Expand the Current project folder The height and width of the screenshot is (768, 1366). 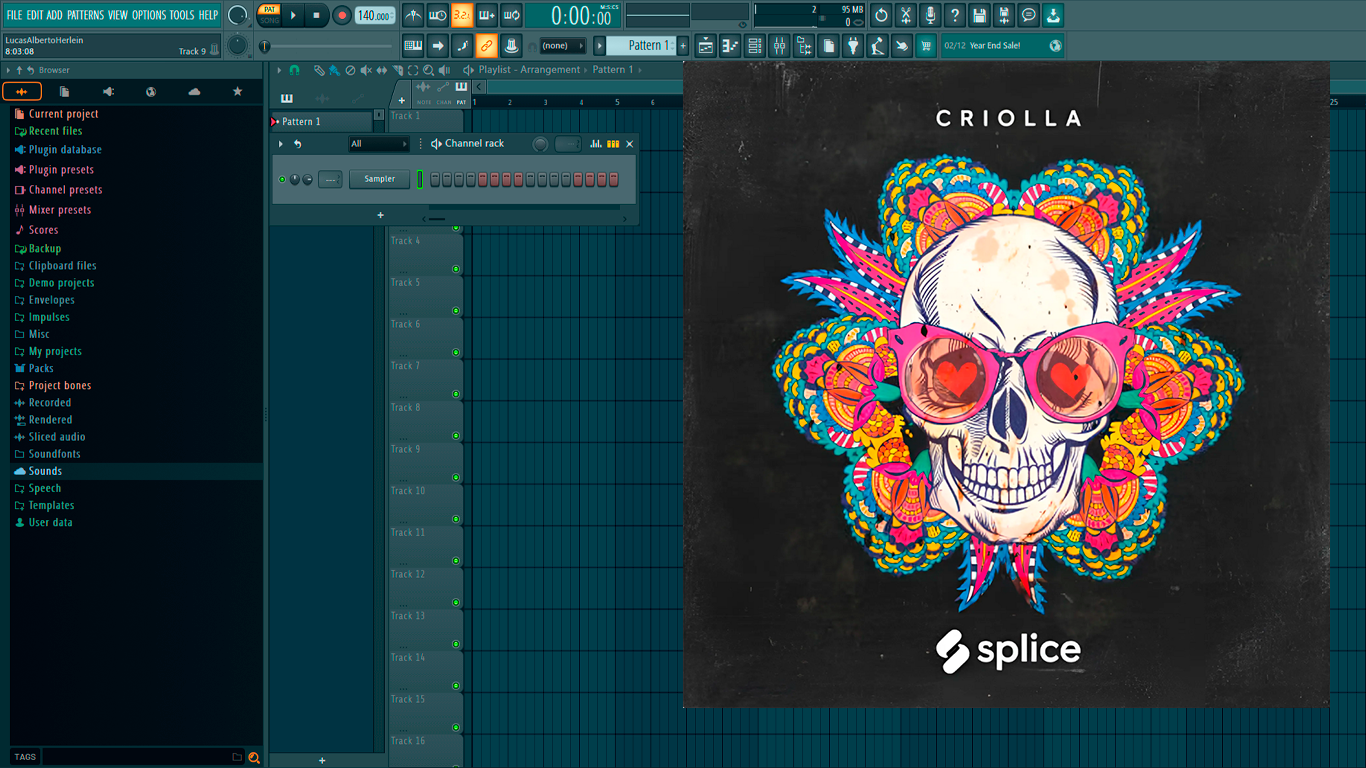(63, 114)
